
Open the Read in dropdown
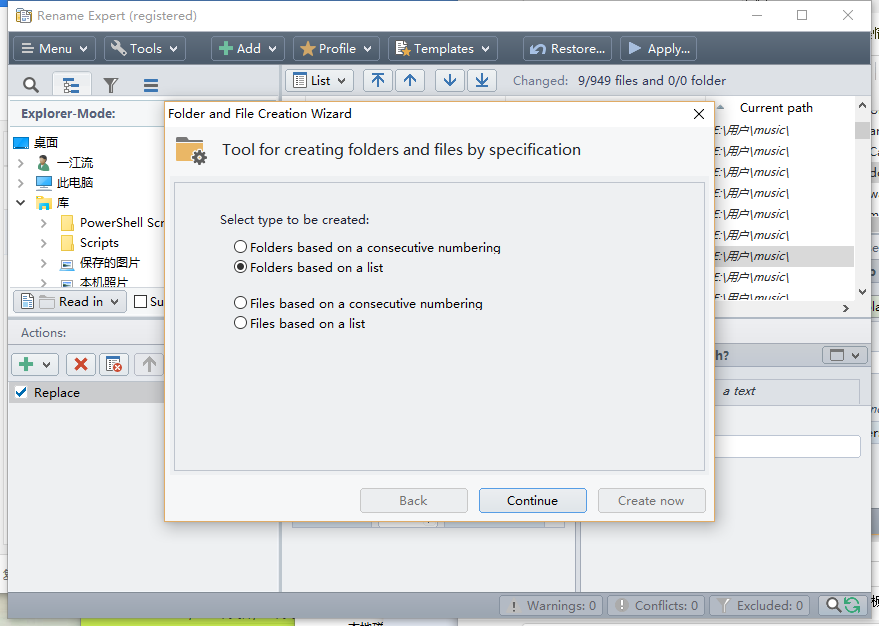point(69,301)
